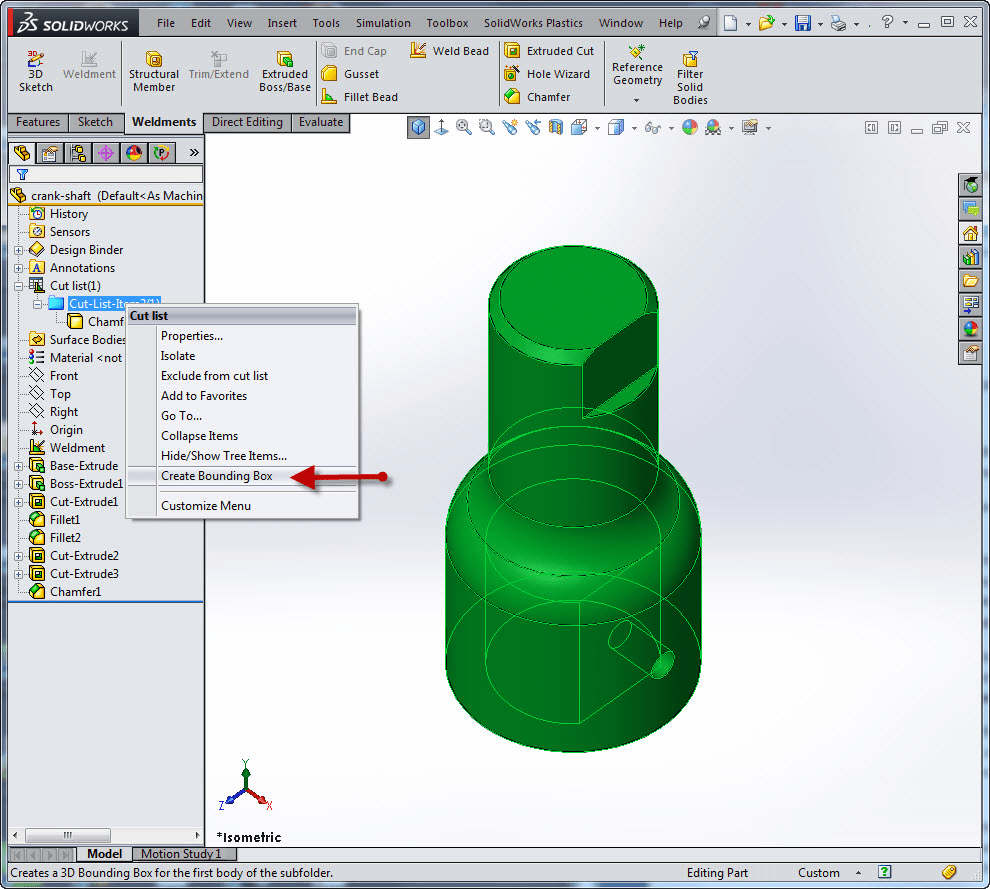Expand the Reference Geometry dropdown
The height and width of the screenshot is (889, 990).
636,100
